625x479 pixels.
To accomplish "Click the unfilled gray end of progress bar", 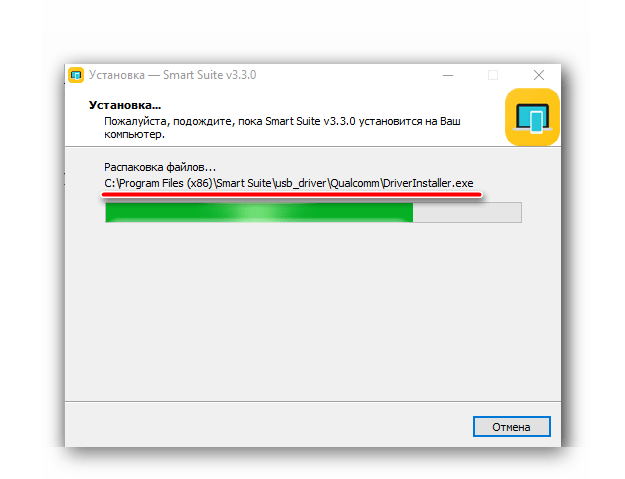I will [x=467, y=212].
